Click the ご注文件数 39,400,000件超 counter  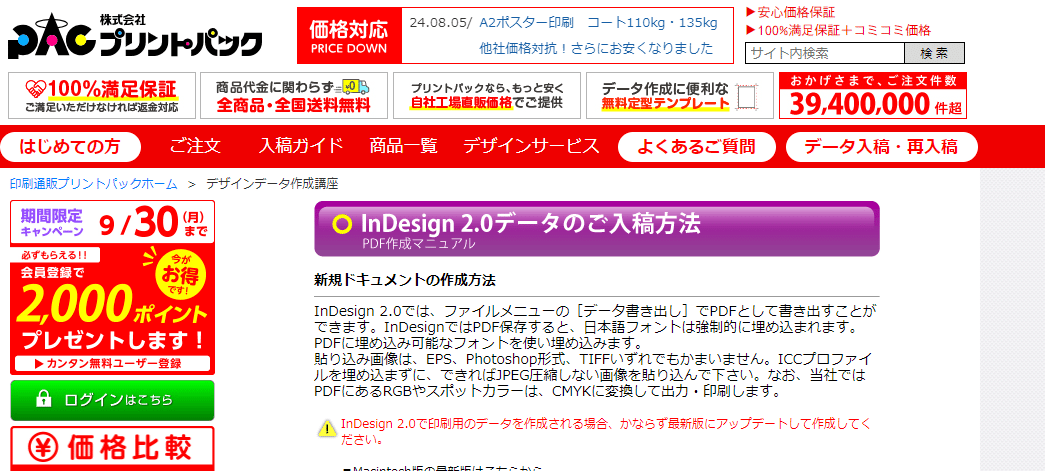pyautogui.click(x=872, y=95)
